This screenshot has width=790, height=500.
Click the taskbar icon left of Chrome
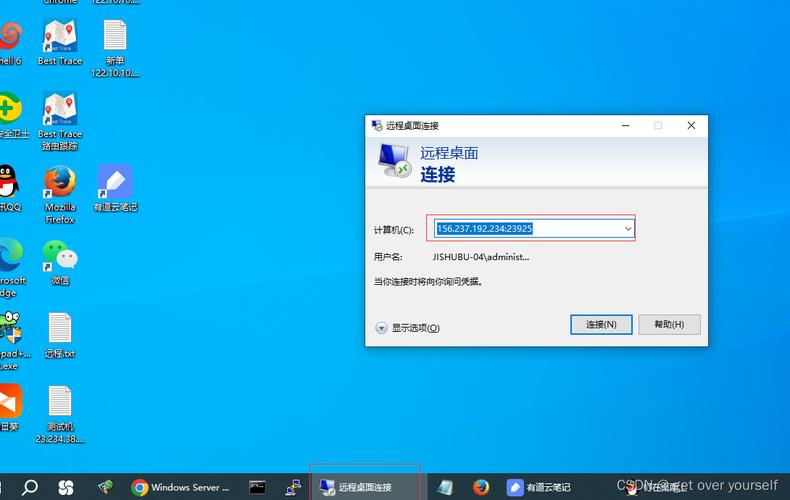105,487
